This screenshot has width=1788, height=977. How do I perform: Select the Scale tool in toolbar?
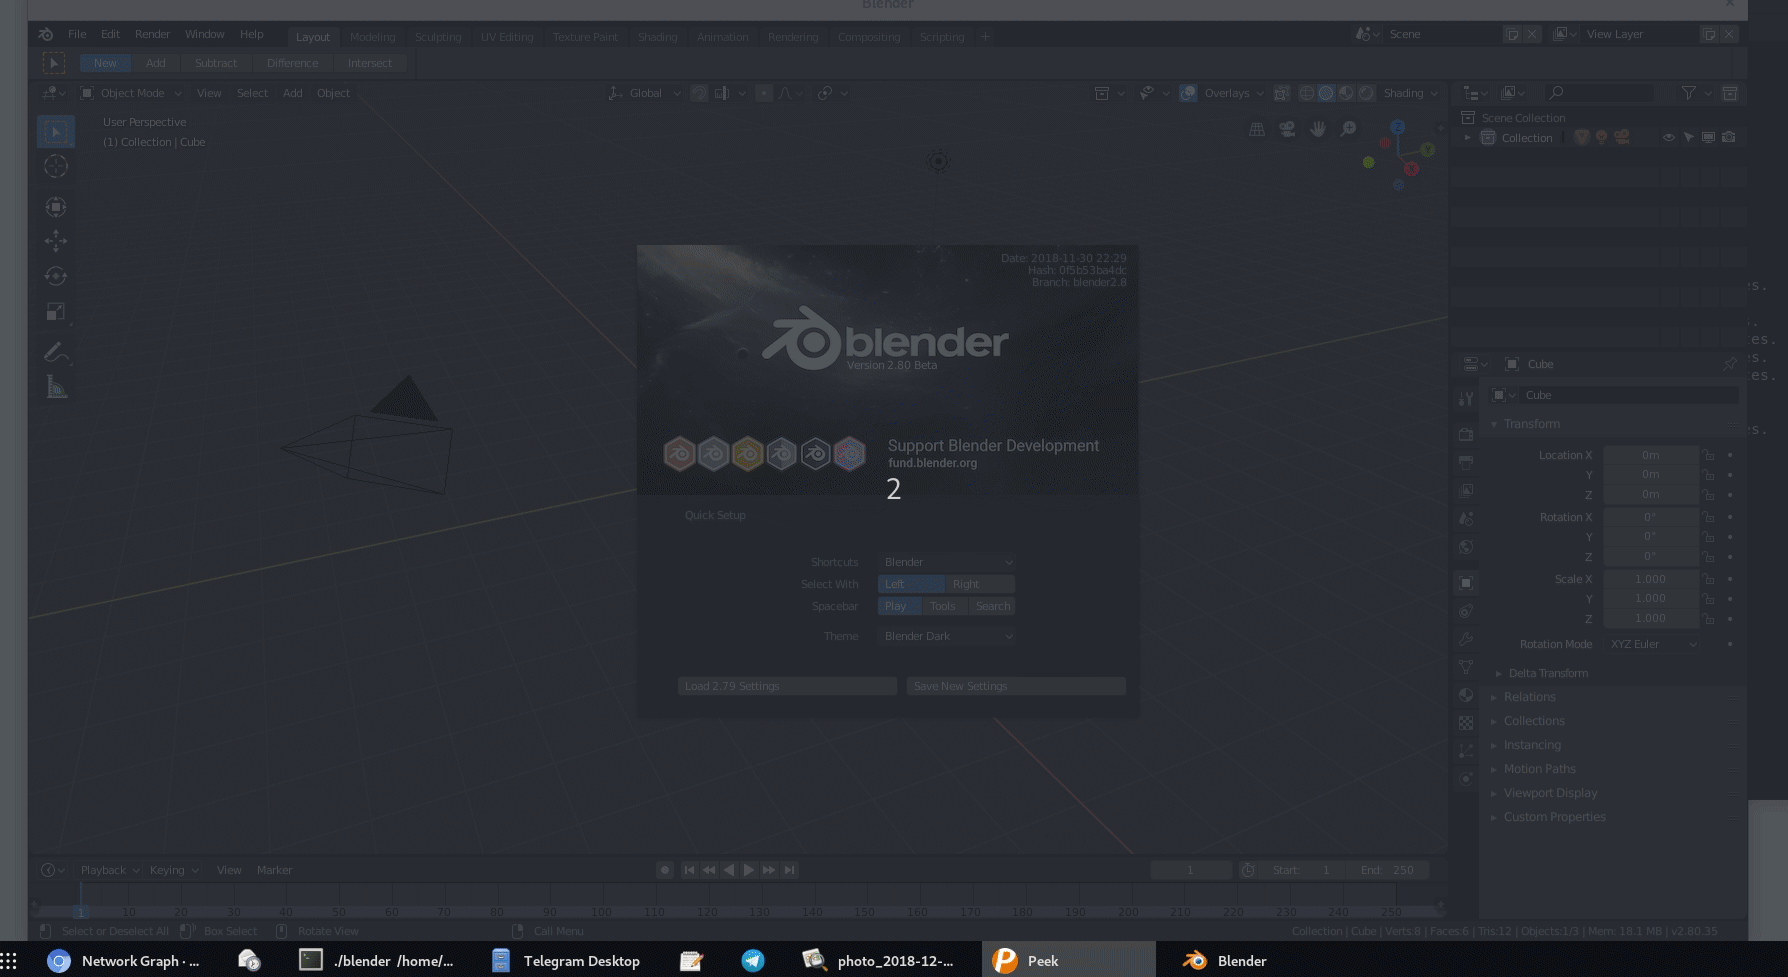pos(56,312)
